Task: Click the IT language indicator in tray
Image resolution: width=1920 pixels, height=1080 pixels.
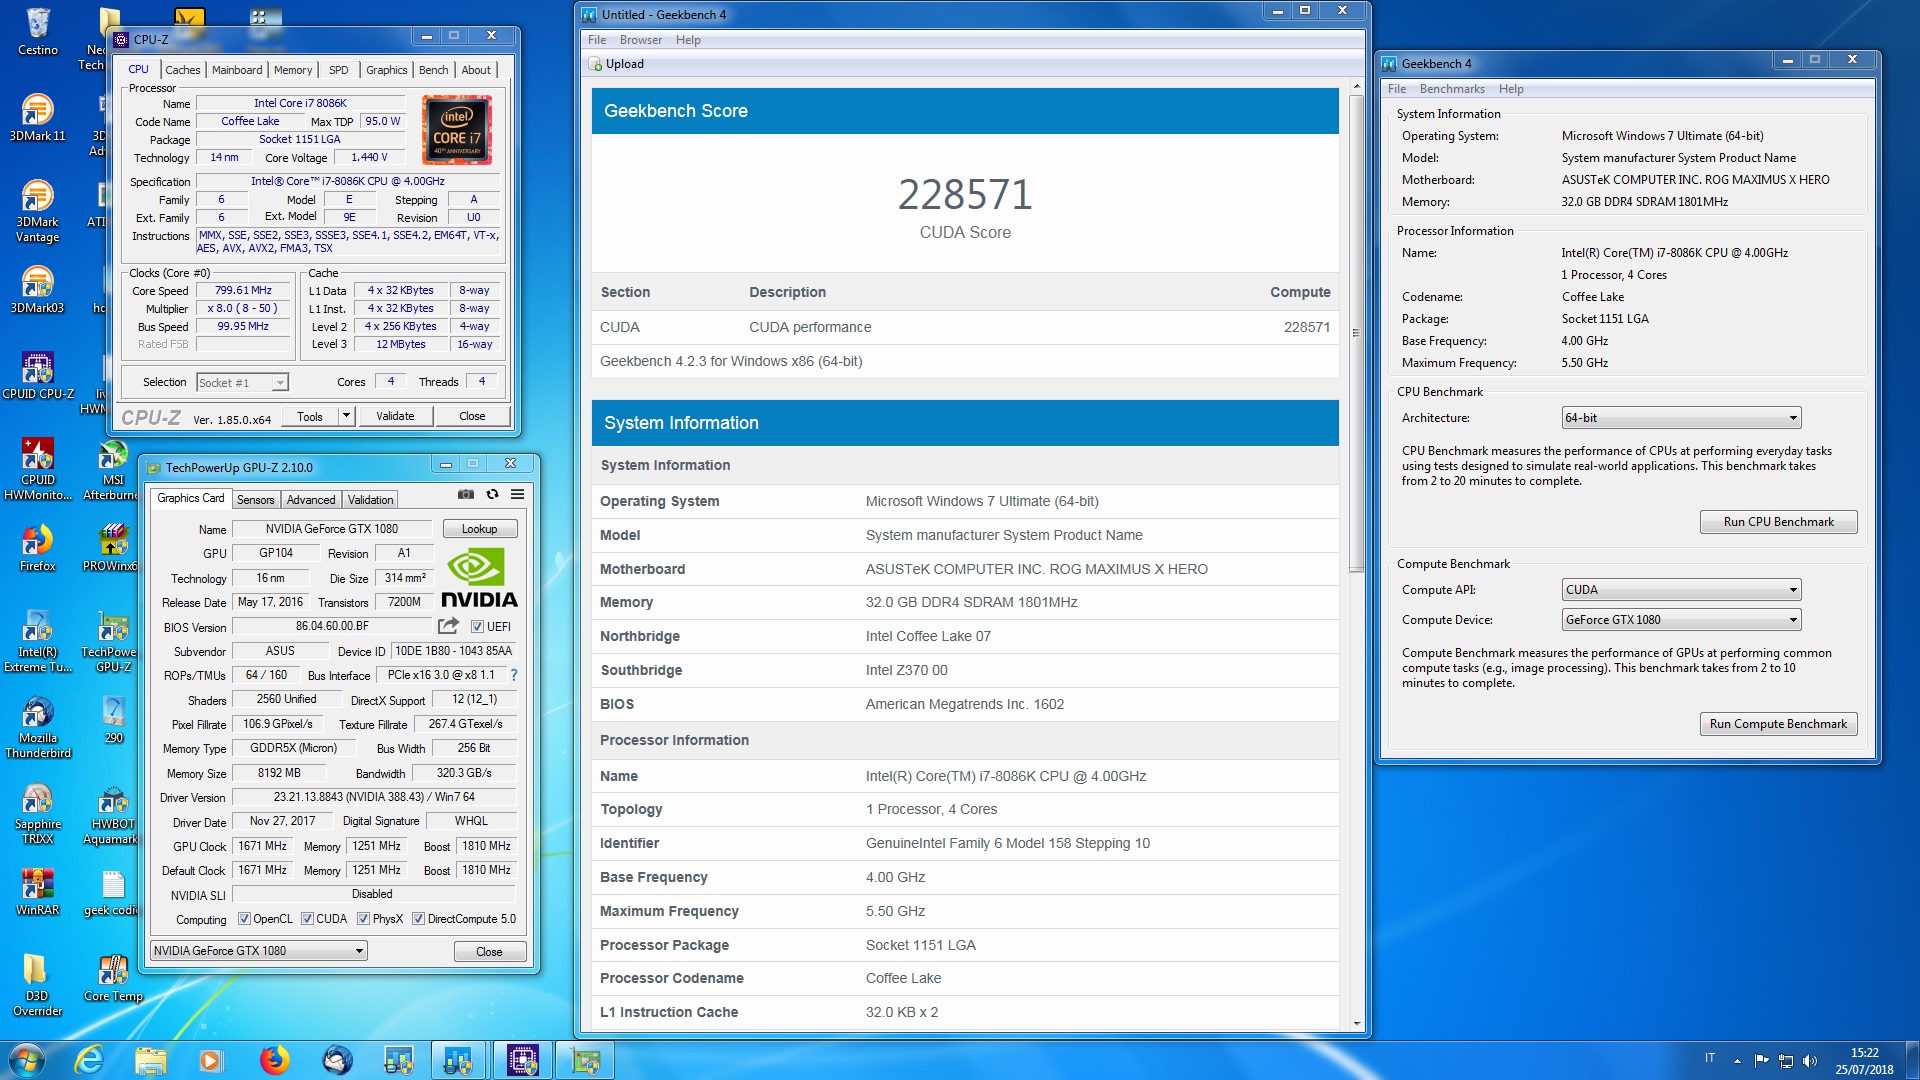Action: (x=1710, y=1058)
